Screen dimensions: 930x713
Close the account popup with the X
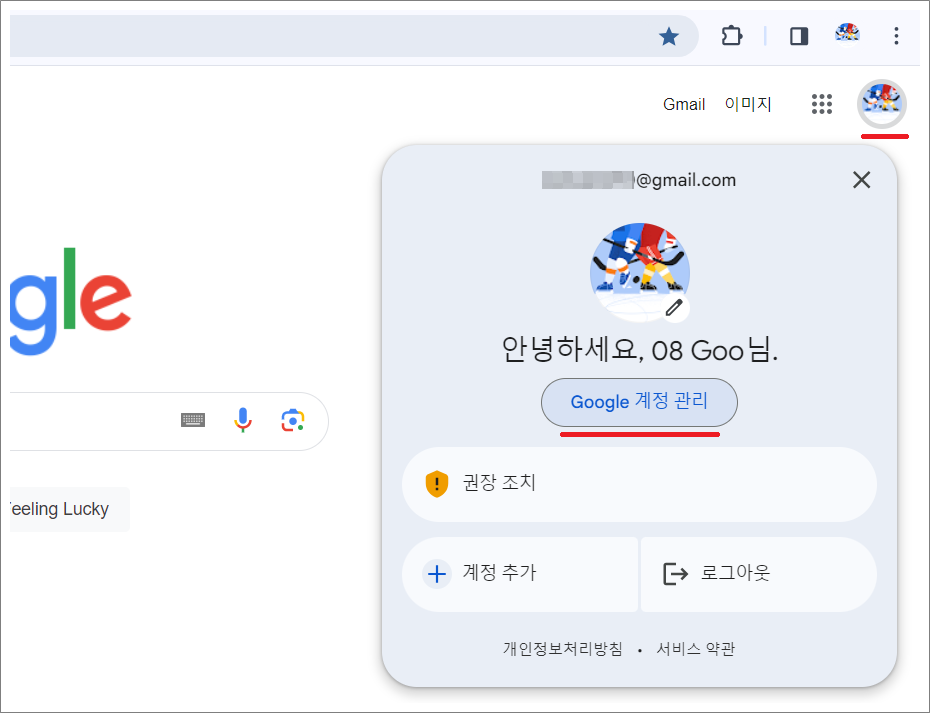pos(861,180)
